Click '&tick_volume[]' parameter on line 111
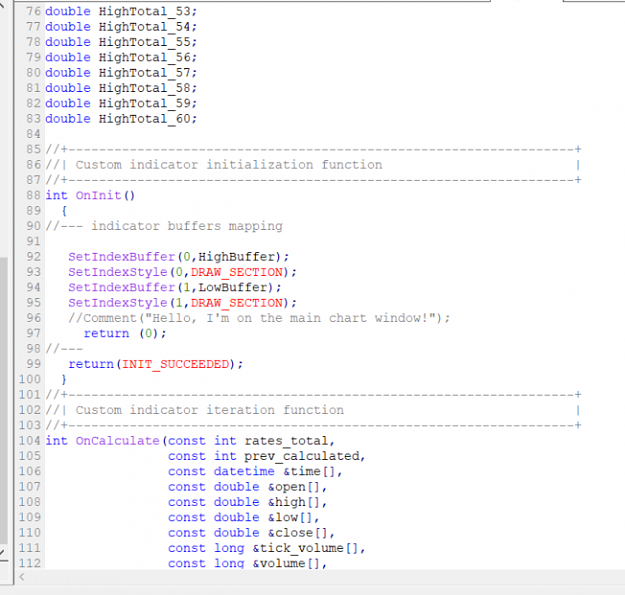This screenshot has height=595, width=625. (x=305, y=548)
